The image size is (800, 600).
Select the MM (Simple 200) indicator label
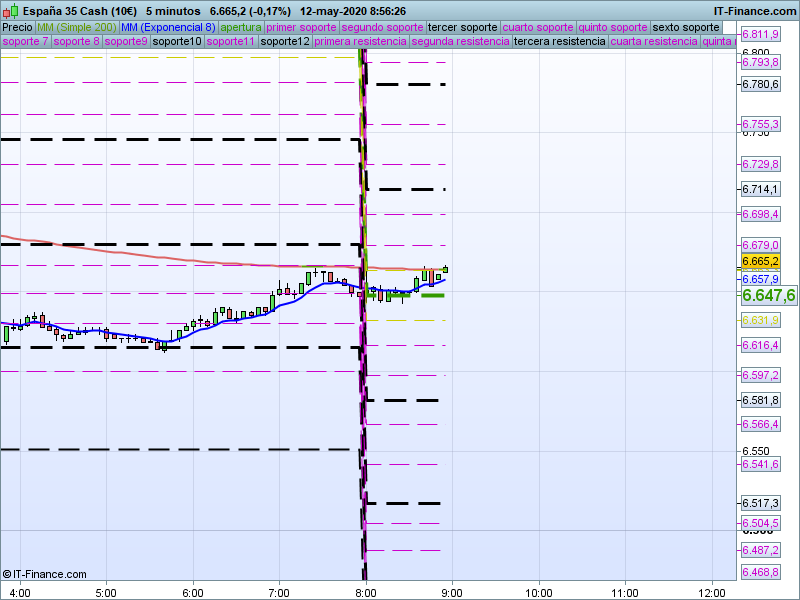point(77,28)
